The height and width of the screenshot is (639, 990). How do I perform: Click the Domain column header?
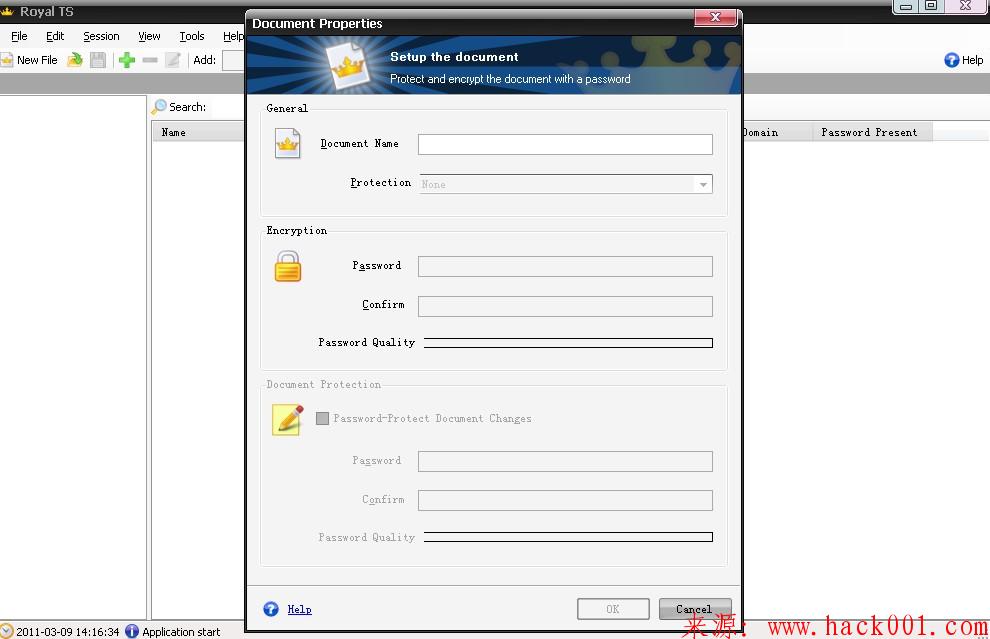click(x=777, y=132)
